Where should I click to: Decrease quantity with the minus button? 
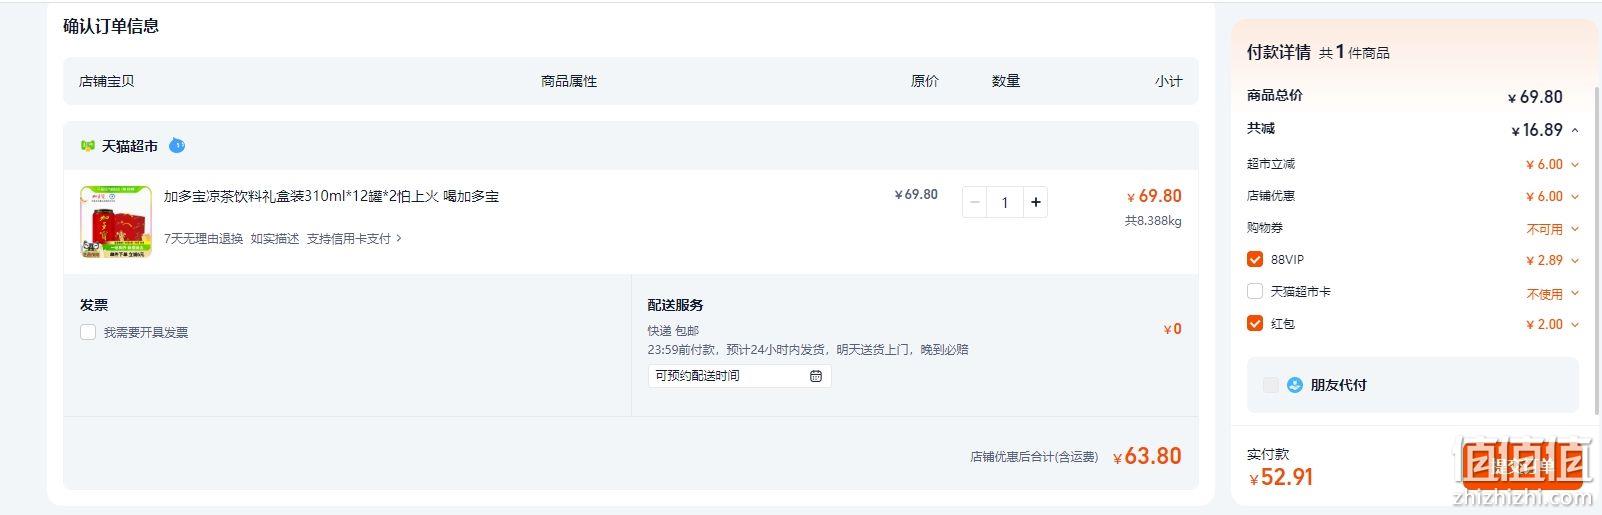(x=975, y=202)
